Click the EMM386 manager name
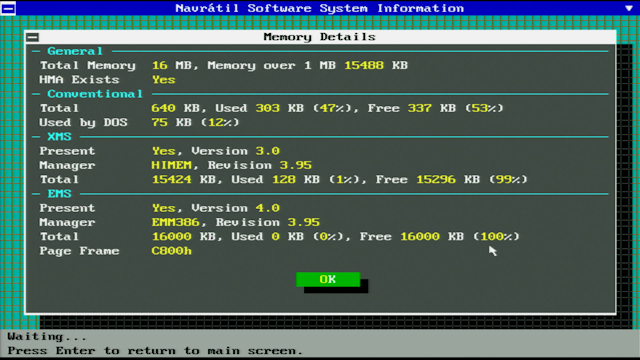 [175, 222]
